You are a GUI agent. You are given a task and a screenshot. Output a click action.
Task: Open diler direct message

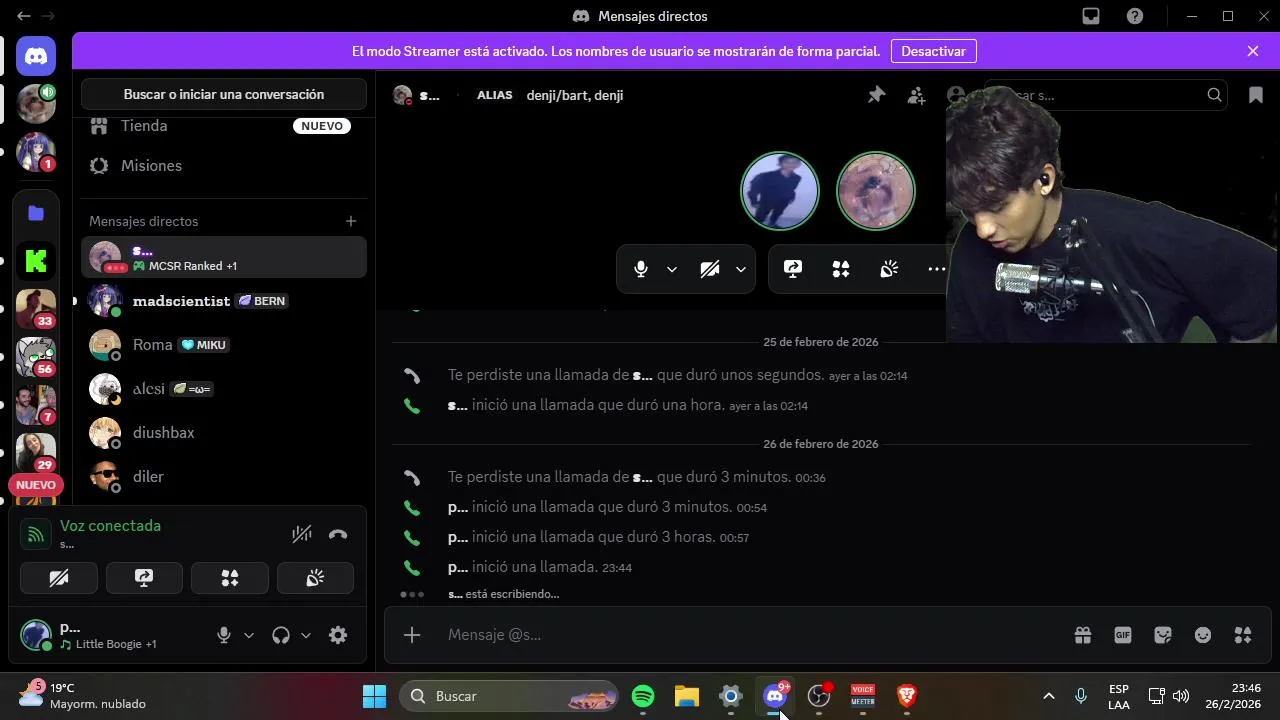(224, 477)
